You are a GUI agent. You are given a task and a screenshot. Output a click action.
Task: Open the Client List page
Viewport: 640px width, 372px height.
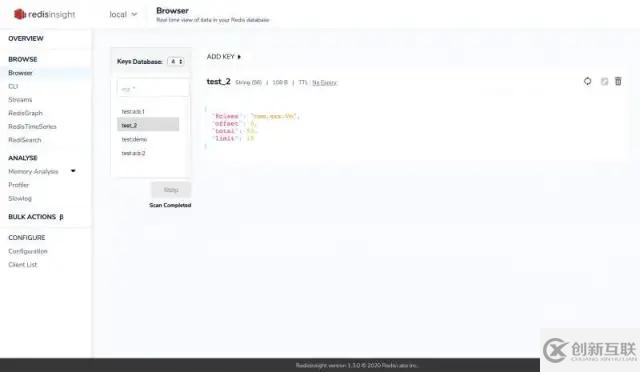22,265
